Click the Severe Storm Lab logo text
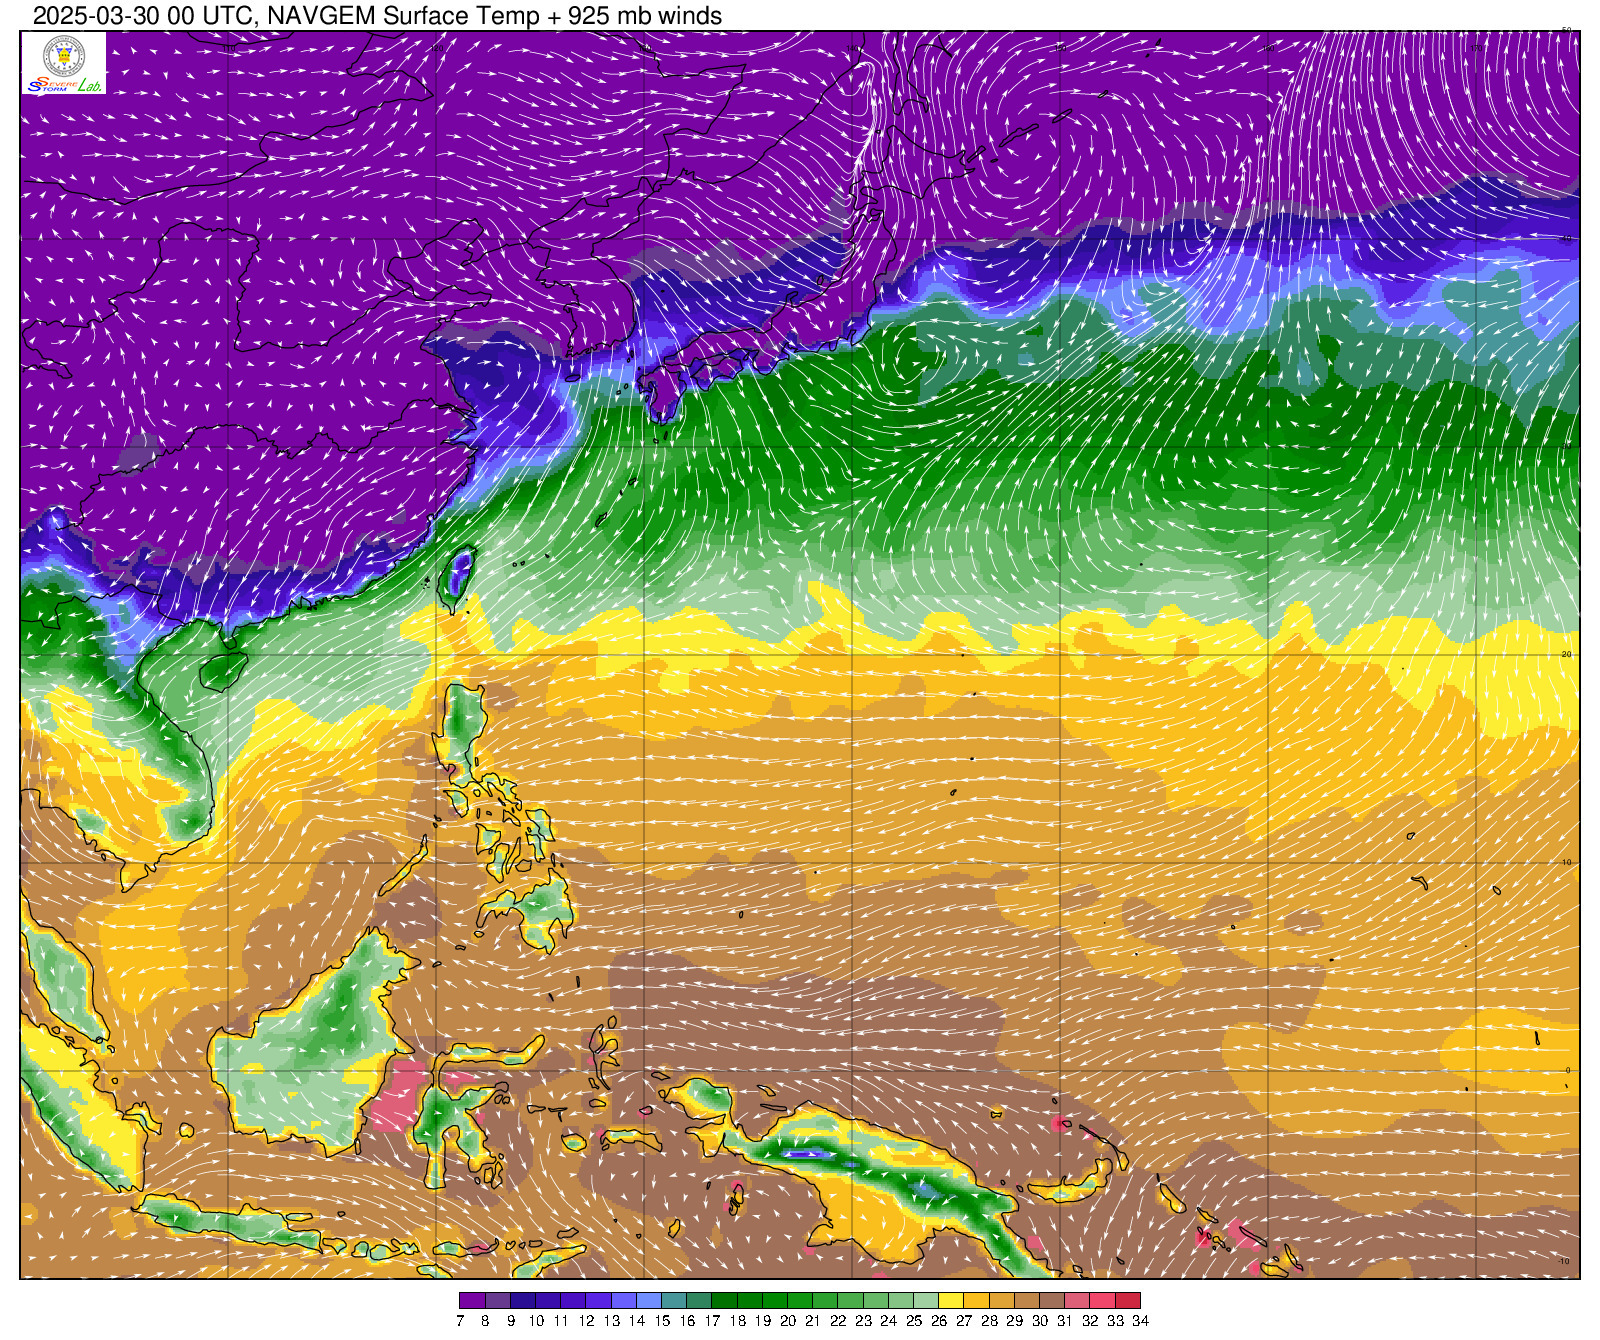Image resolution: width=1600 pixels, height=1340 pixels. (x=63, y=85)
